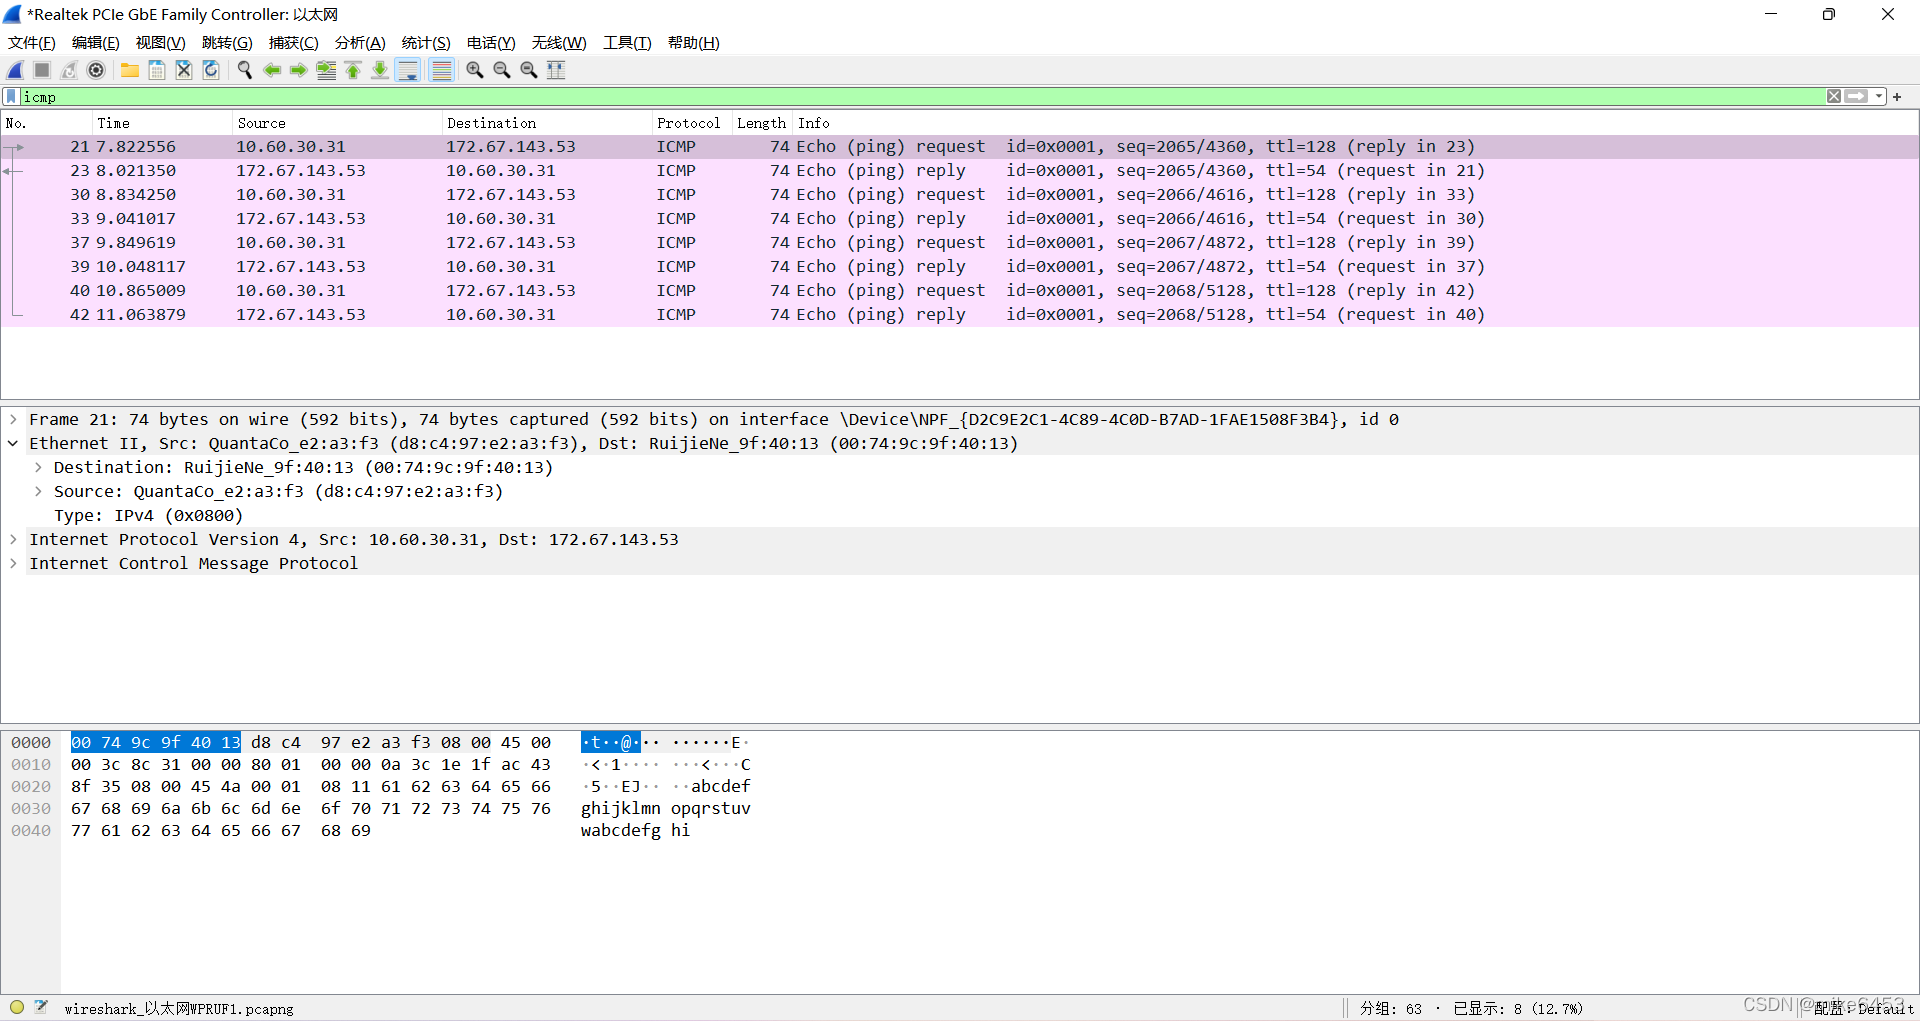Select packet 42 at time 11.063879

(960, 315)
